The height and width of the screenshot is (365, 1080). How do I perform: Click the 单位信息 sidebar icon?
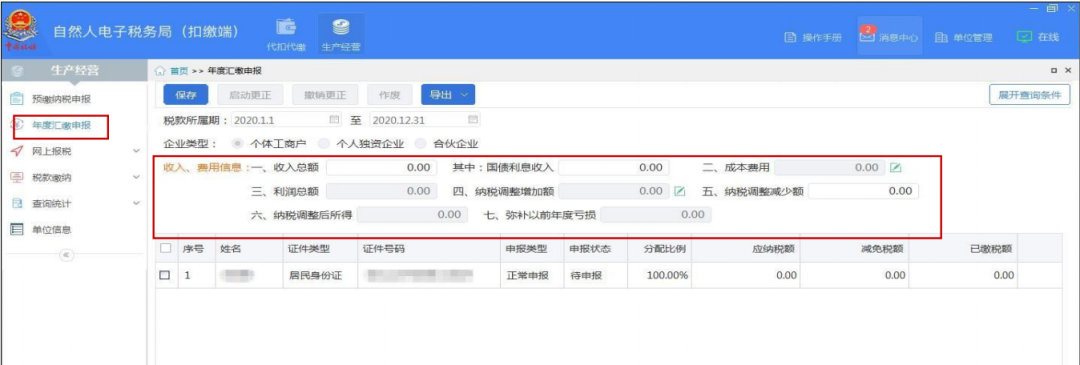[x=18, y=230]
